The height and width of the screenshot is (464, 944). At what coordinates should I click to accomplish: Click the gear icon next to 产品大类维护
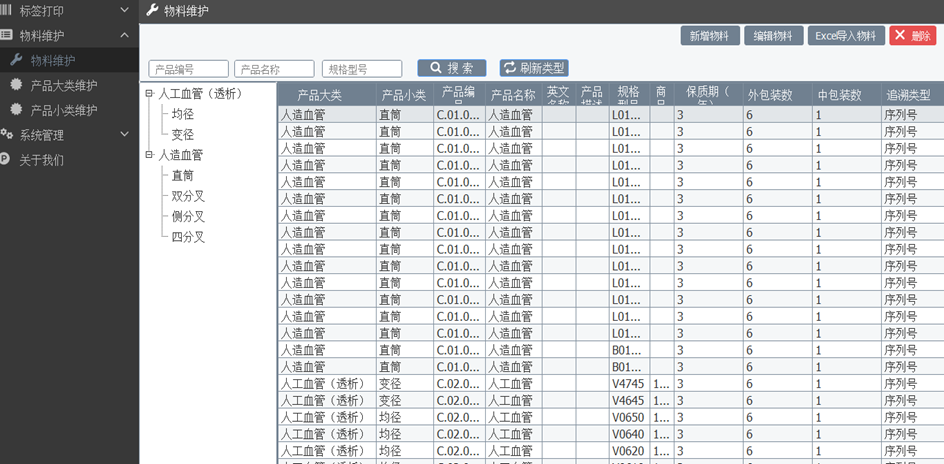tap(16, 85)
